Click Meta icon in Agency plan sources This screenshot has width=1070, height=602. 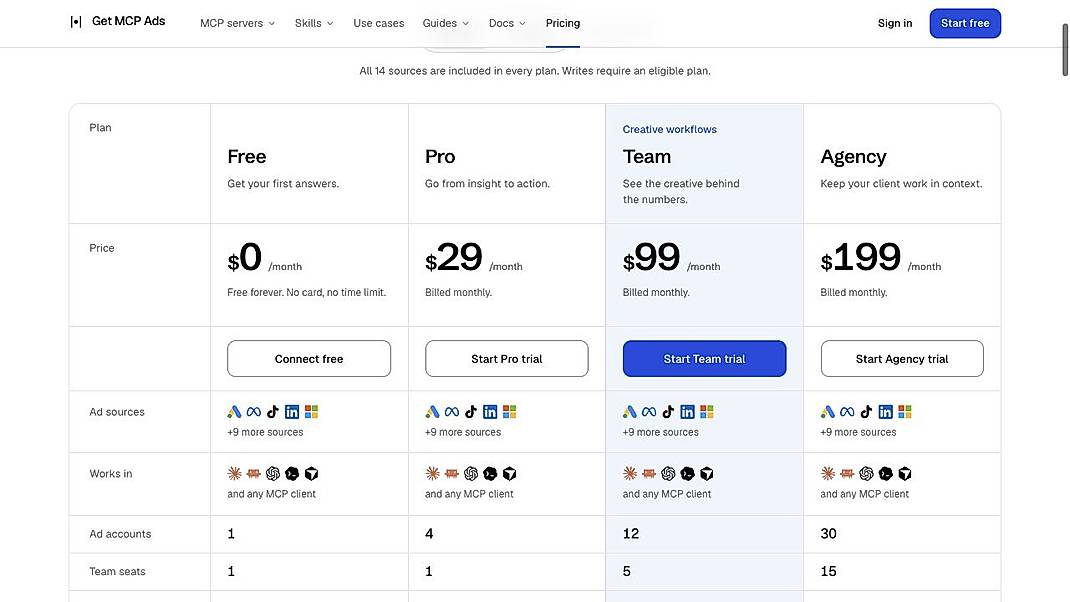pyautogui.click(x=847, y=412)
